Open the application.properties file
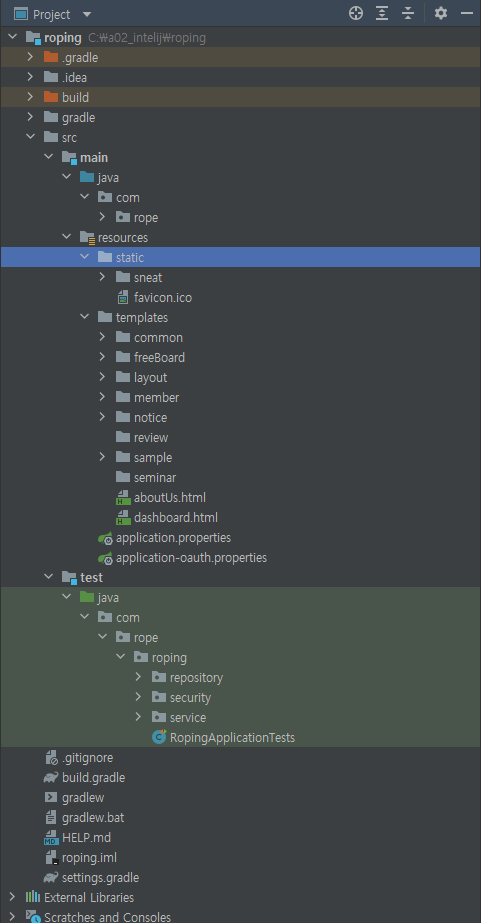Image resolution: width=481 pixels, height=923 pixels. 173,538
